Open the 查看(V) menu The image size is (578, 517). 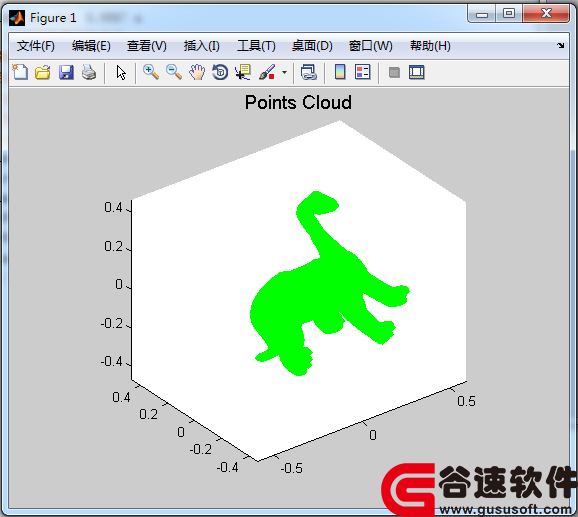147,46
